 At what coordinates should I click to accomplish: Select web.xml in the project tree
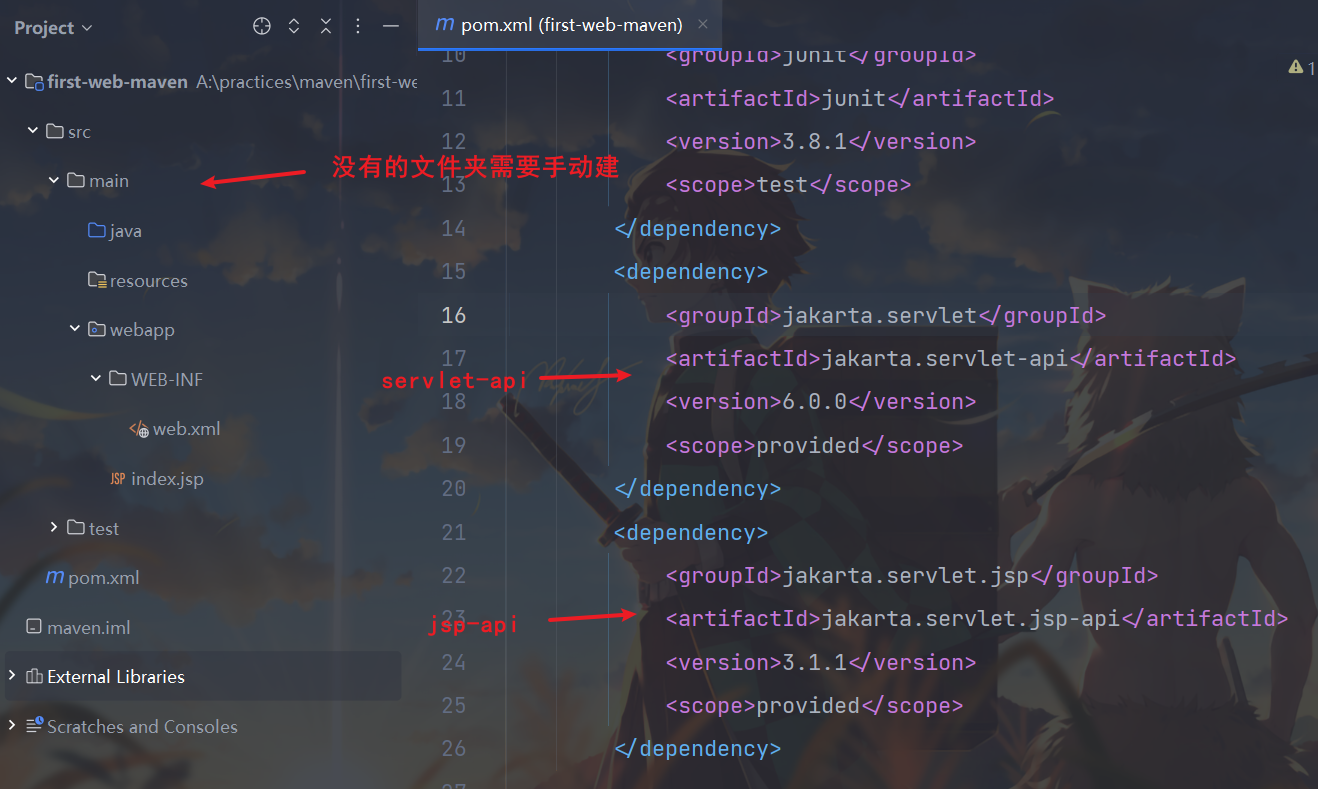tap(186, 429)
